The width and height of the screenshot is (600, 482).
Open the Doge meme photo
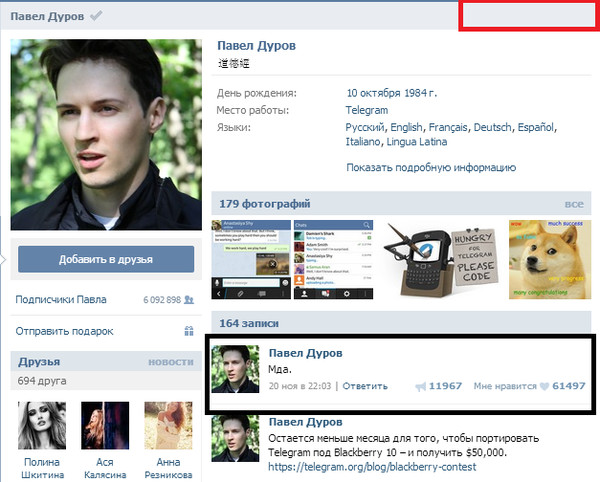click(550, 259)
